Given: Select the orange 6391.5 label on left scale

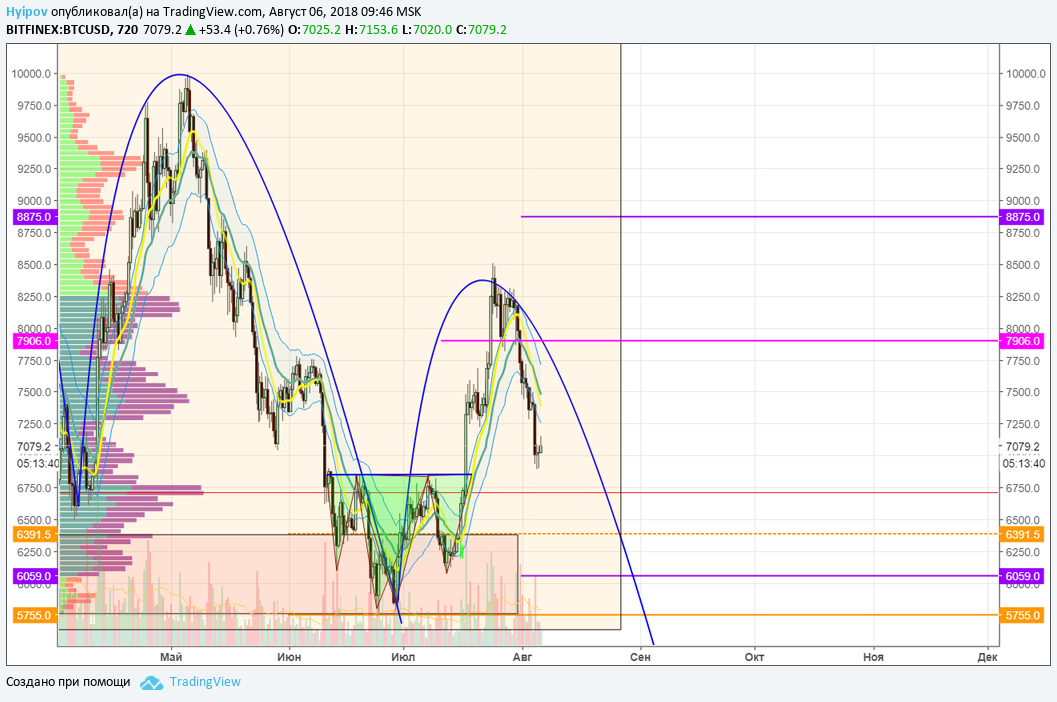Looking at the screenshot, I should pyautogui.click(x=34, y=535).
